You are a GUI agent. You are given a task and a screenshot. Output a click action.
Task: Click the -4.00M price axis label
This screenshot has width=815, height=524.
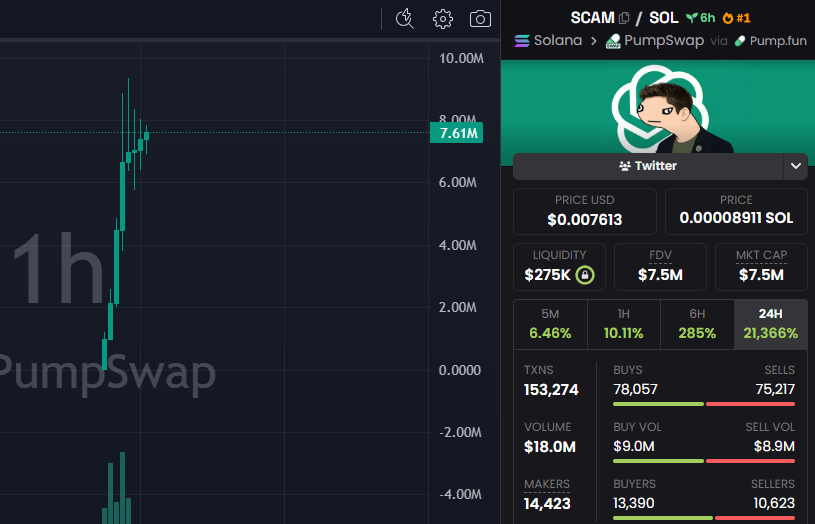click(x=461, y=494)
